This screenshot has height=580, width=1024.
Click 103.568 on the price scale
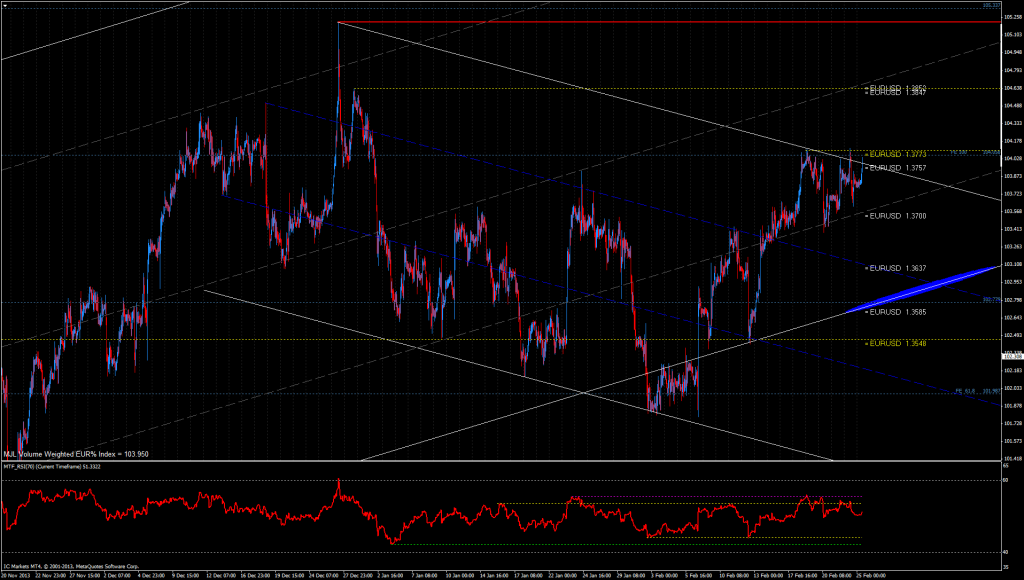(x=1013, y=211)
